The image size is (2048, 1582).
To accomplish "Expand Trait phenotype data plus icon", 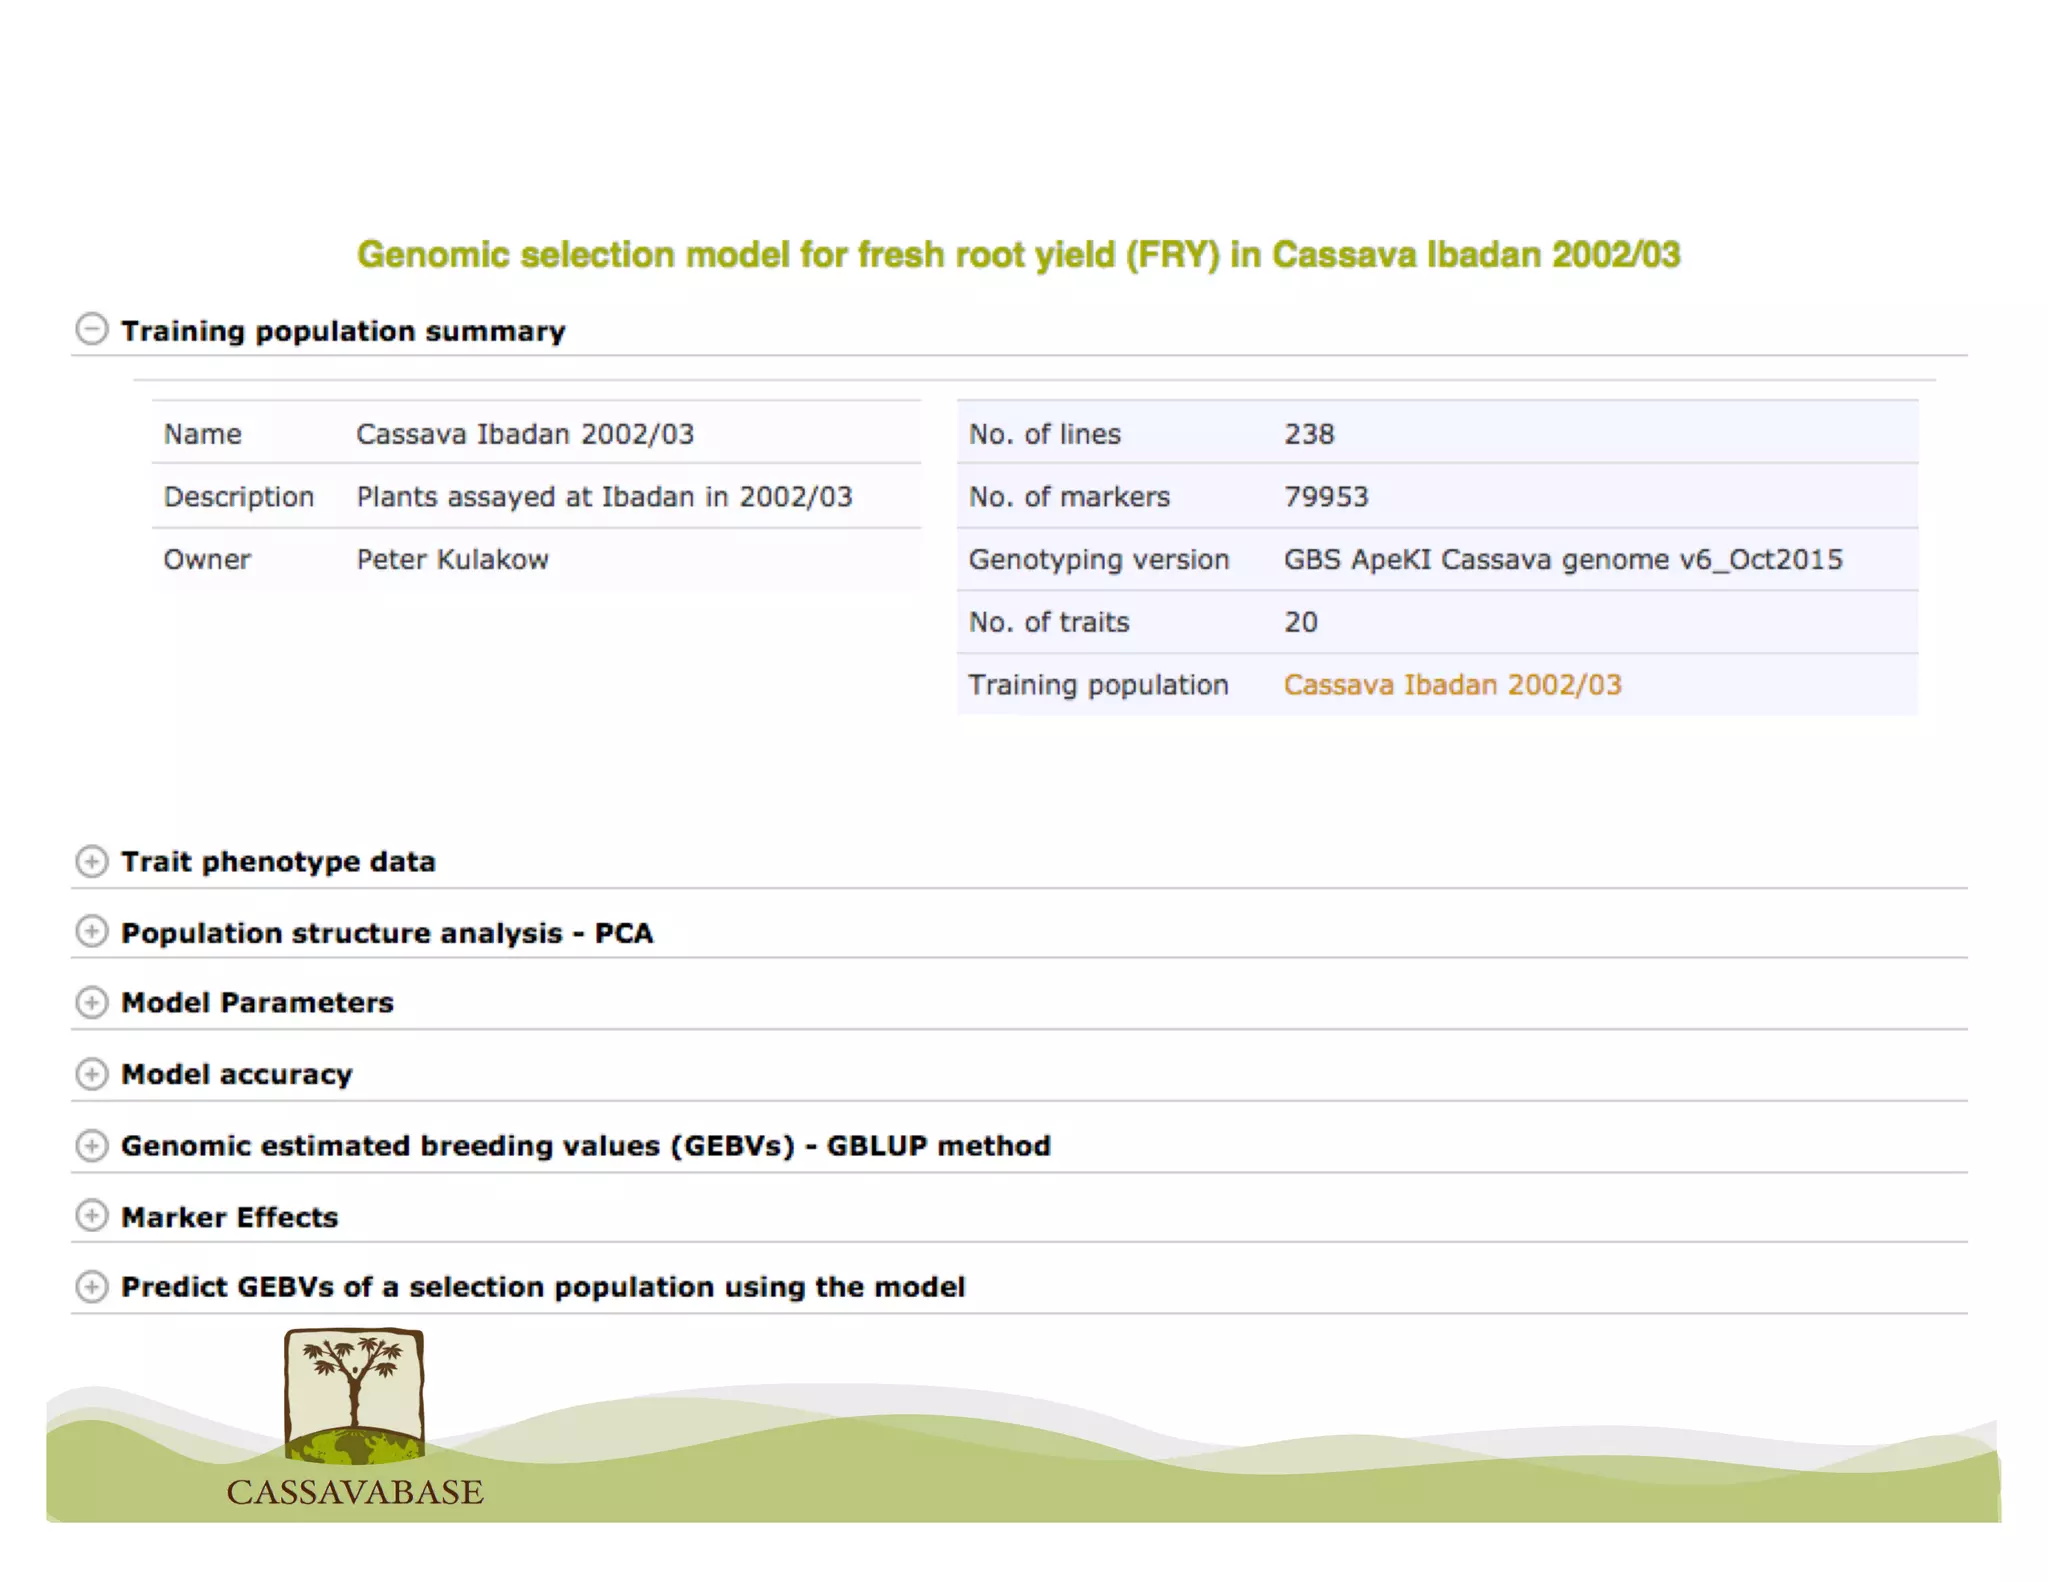I will pyautogui.click(x=91, y=861).
